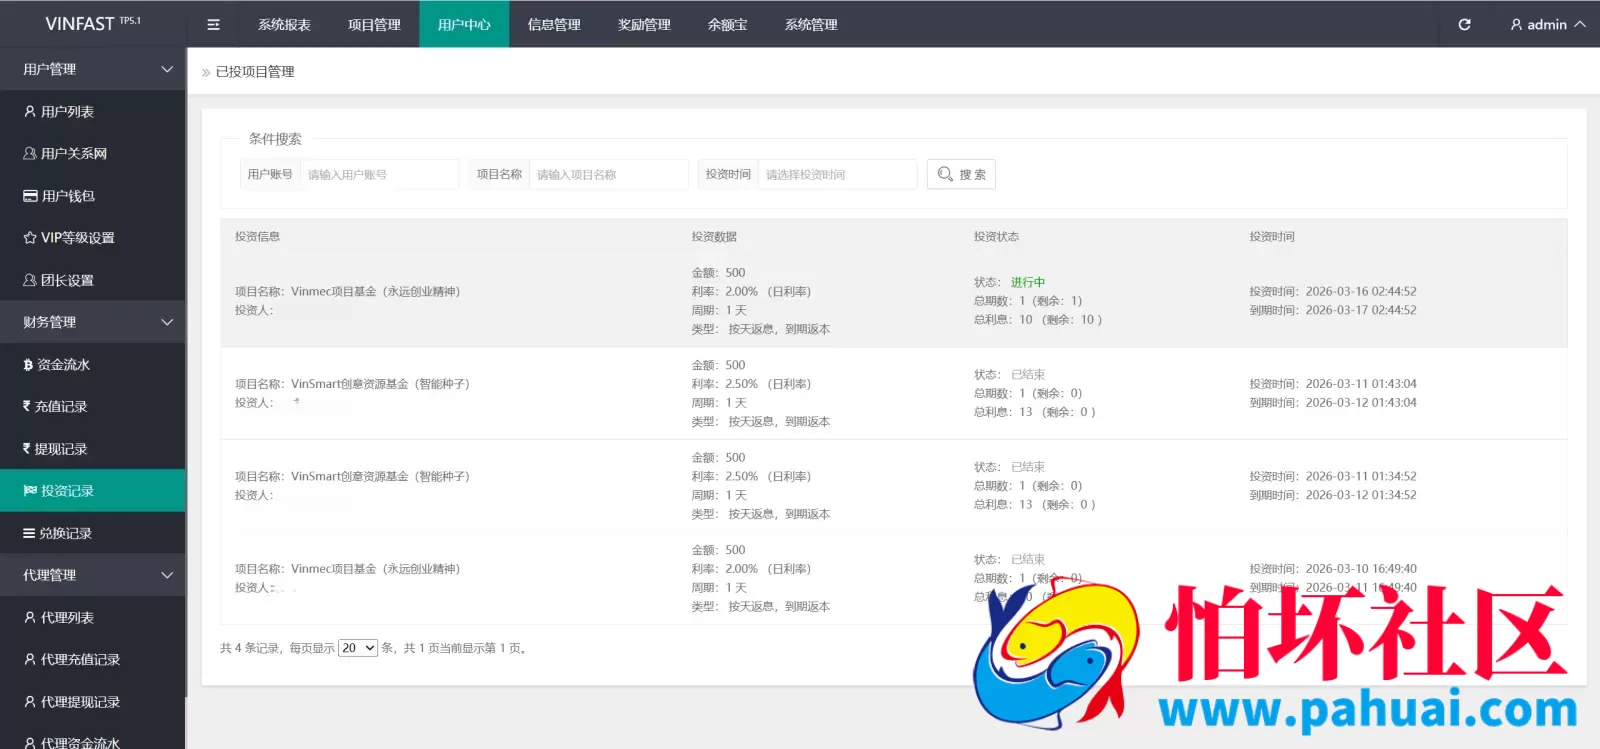Collapse the 代理管理 sidebar section
This screenshot has width=1600, height=749.
(x=93, y=575)
